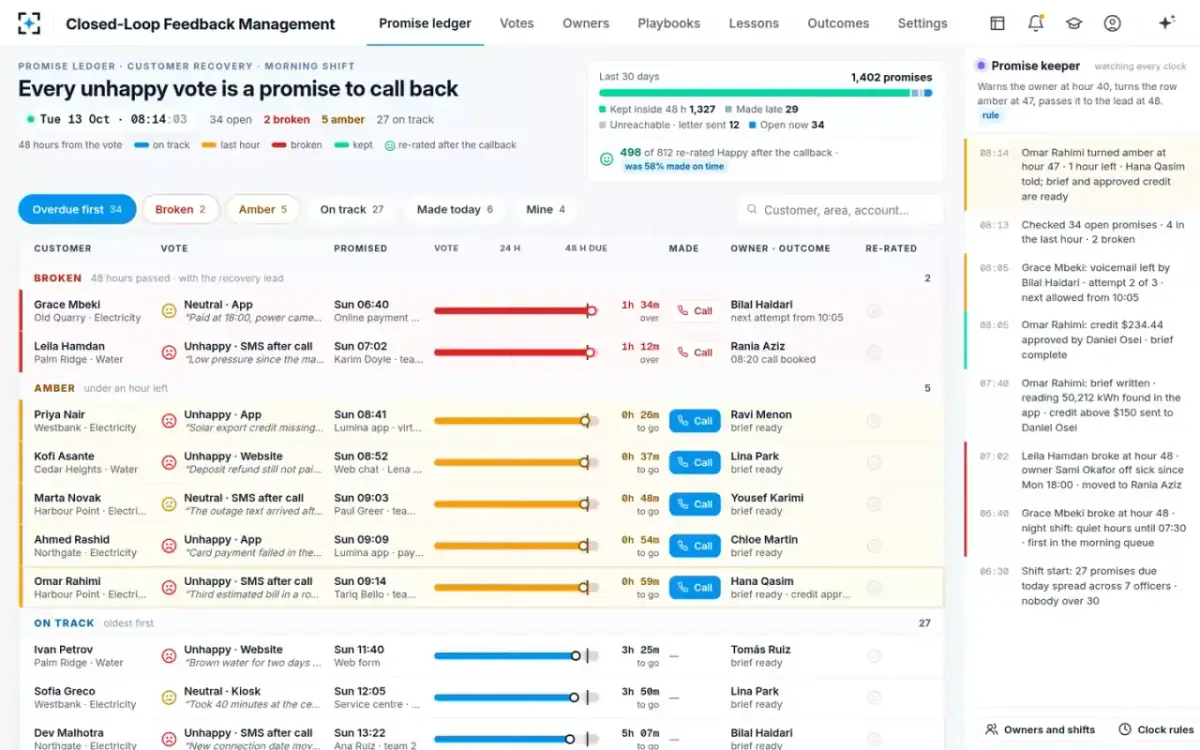1200x750 pixels.
Task: Click the purple Promise keeper dot
Action: pyautogui.click(x=981, y=66)
